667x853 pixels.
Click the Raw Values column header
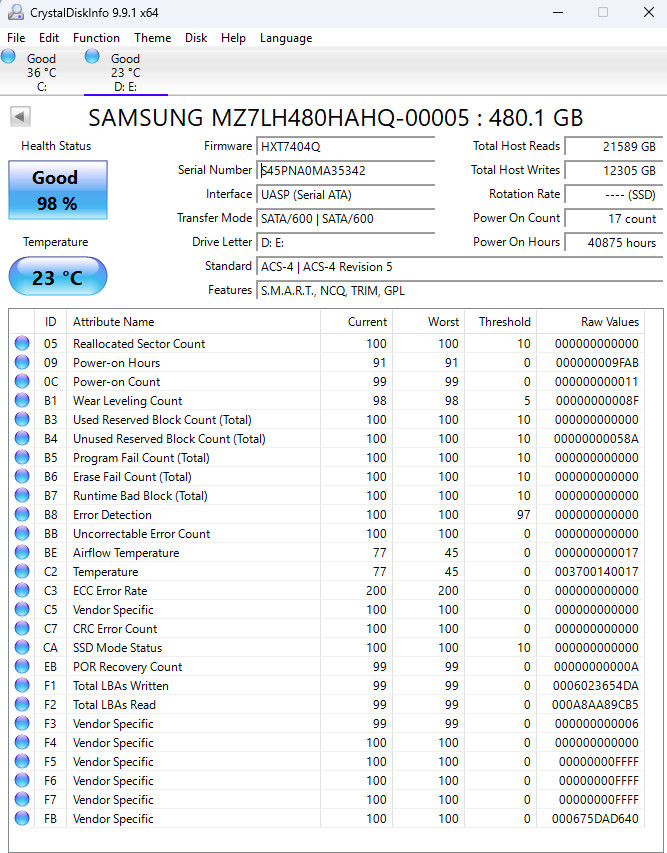click(591, 322)
